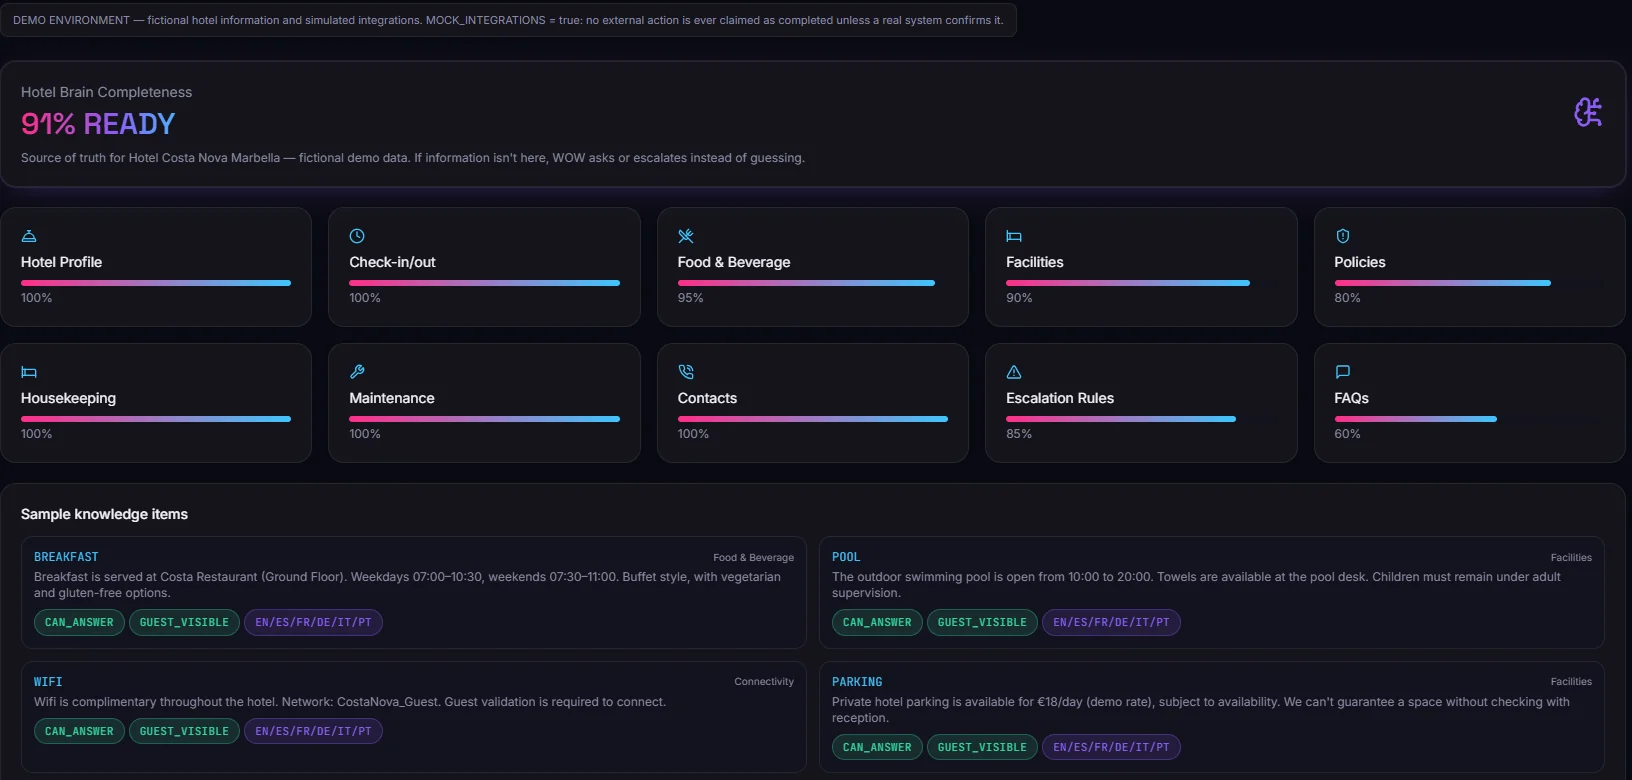Screen dimensions: 1632x780
Task: Click the Hotel Brain Completeness heading
Action: (106, 92)
